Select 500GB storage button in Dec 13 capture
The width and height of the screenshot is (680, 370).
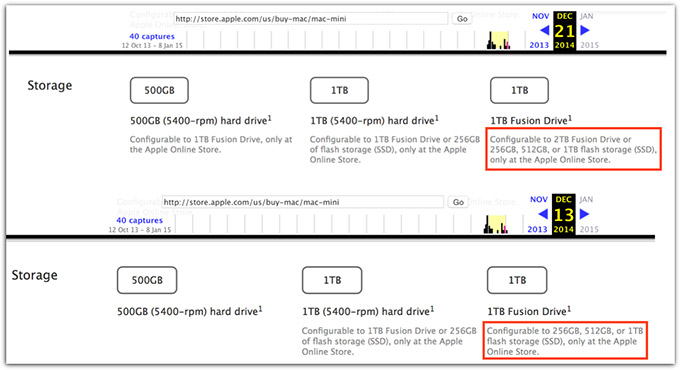[x=147, y=280]
